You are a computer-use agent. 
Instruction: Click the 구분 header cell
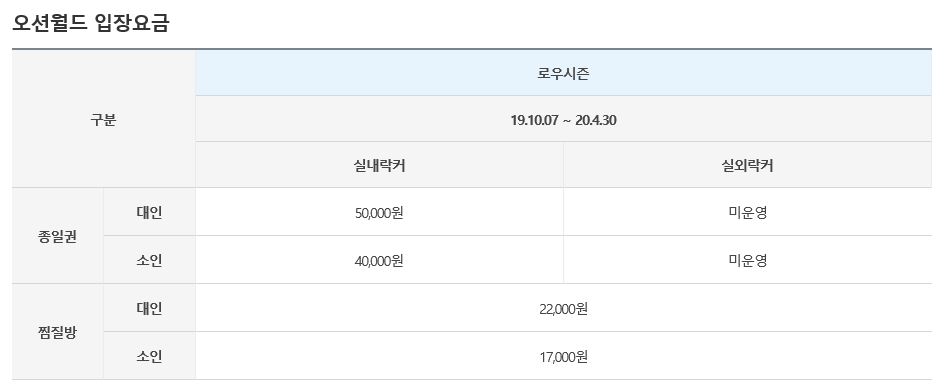click(104, 119)
